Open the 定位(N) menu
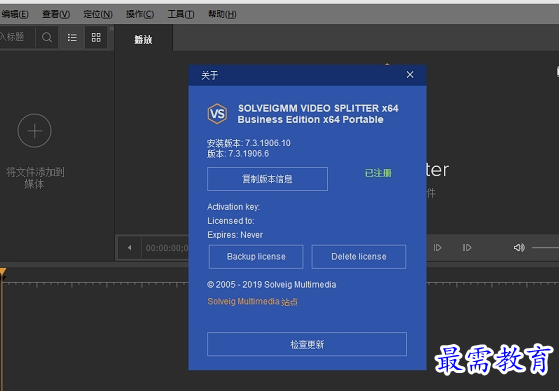559x391 pixels. tap(98, 14)
